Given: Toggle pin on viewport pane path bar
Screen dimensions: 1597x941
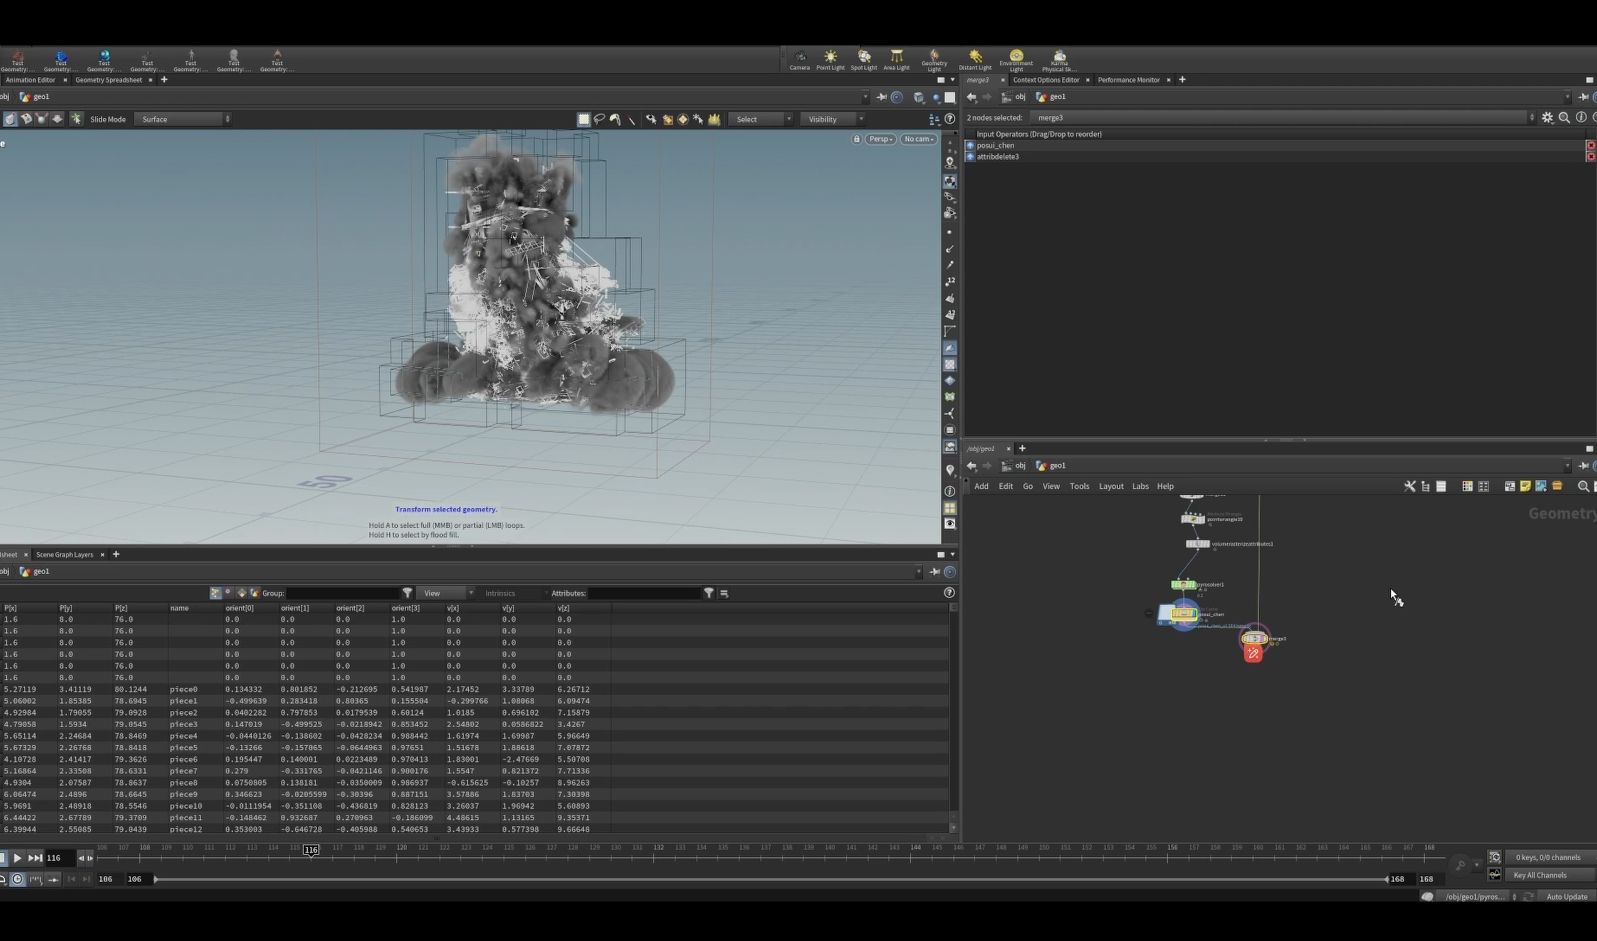Looking at the screenshot, I should tap(881, 97).
